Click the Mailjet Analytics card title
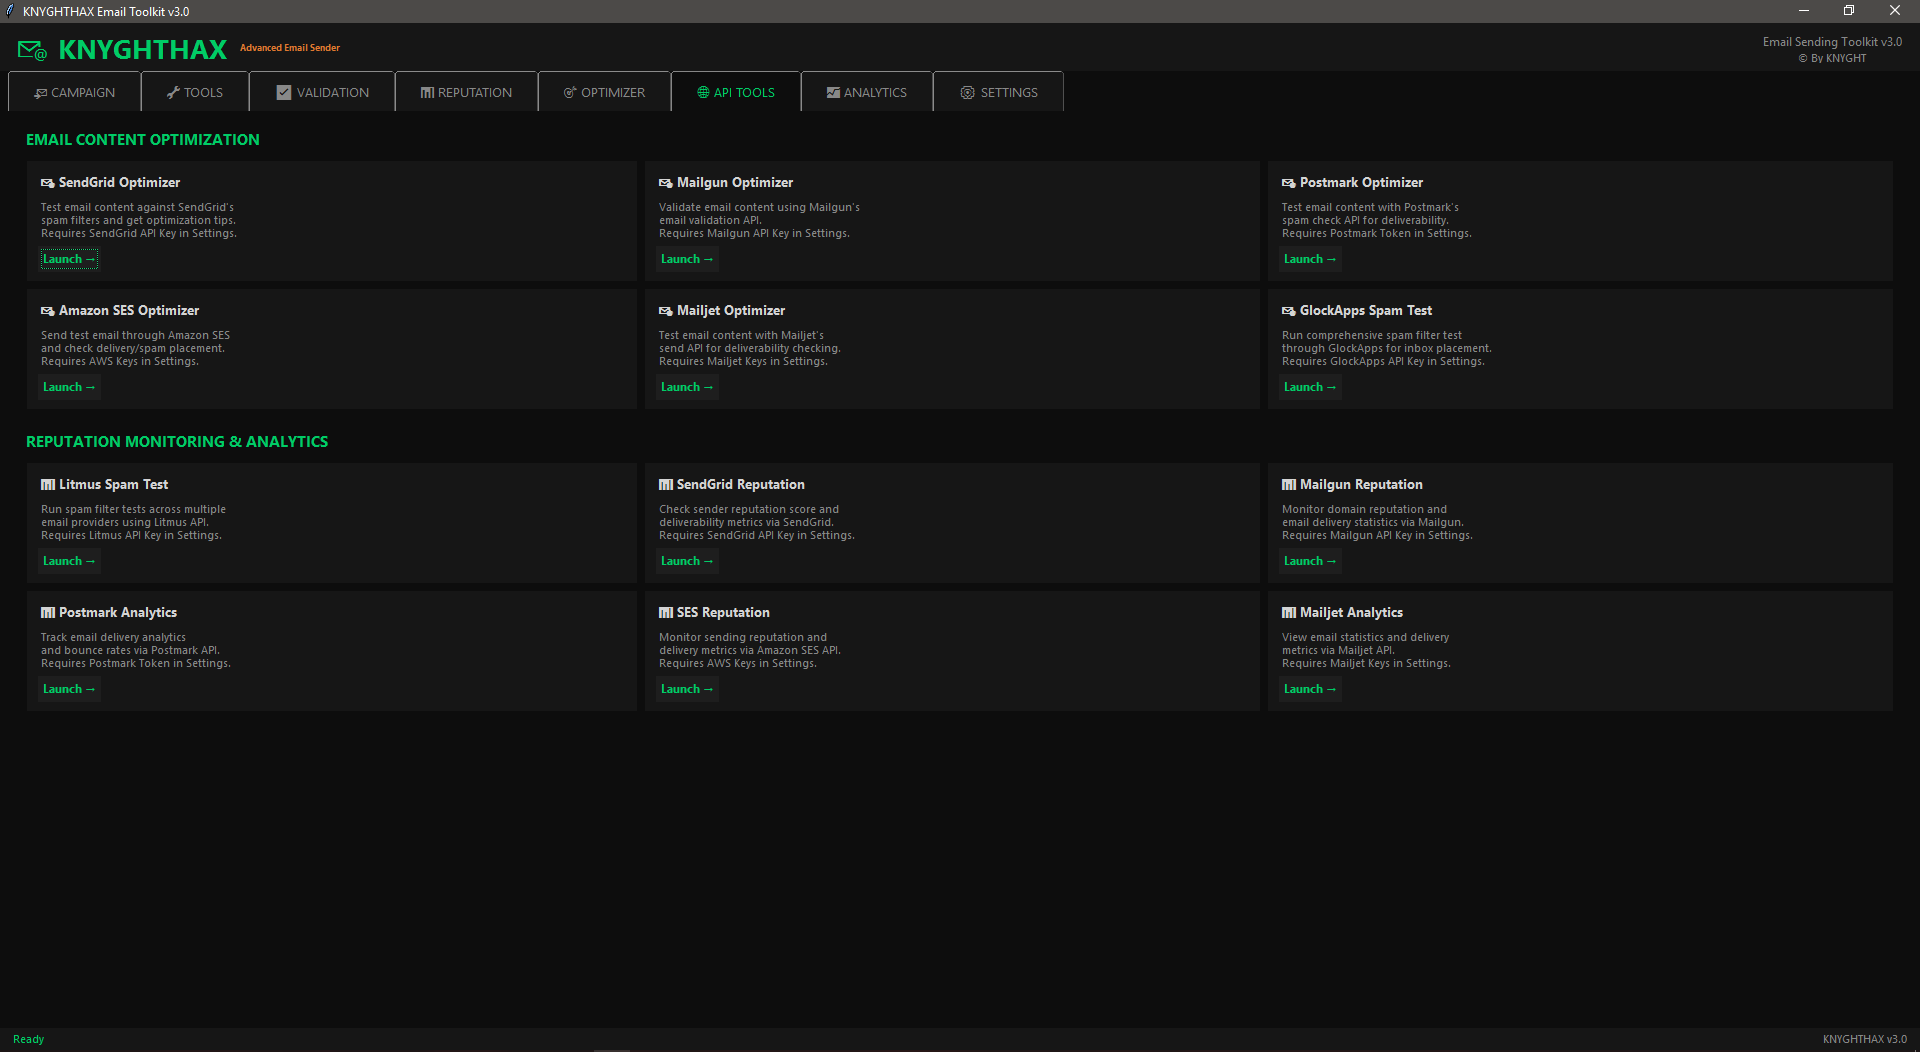Image resolution: width=1920 pixels, height=1052 pixels. [1351, 613]
